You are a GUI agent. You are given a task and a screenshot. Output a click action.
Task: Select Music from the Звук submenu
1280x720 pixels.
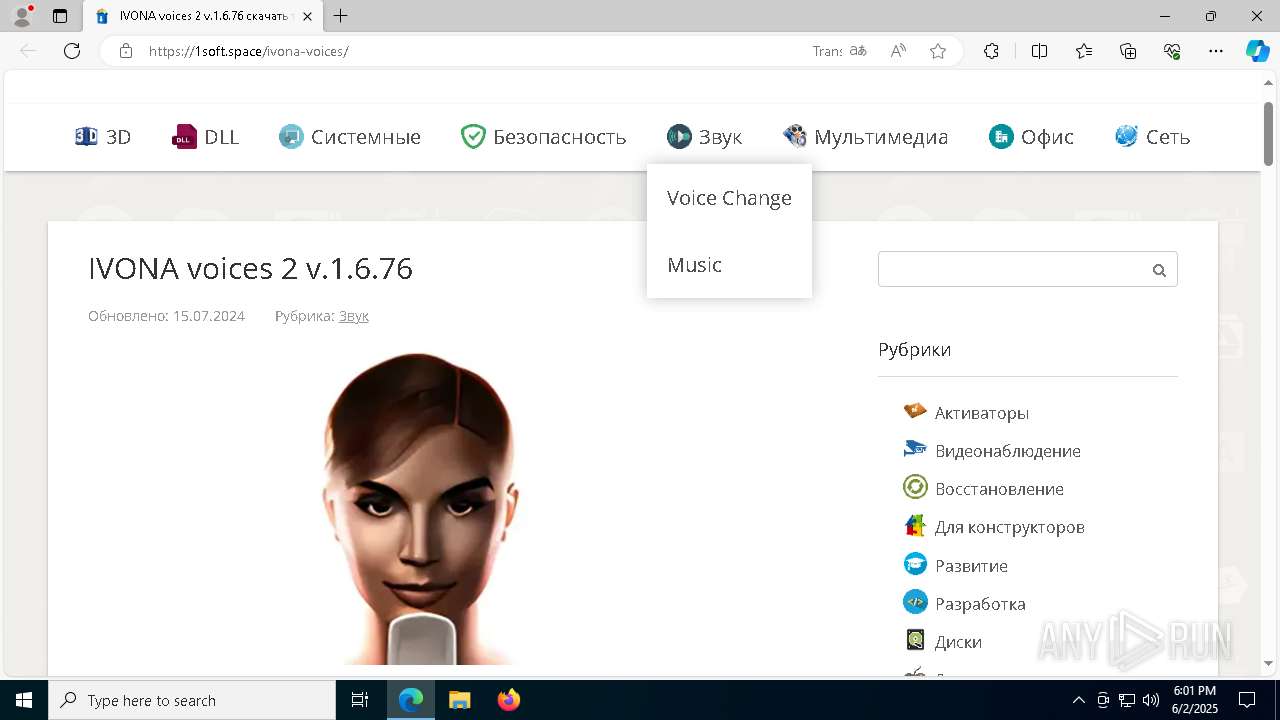694,265
